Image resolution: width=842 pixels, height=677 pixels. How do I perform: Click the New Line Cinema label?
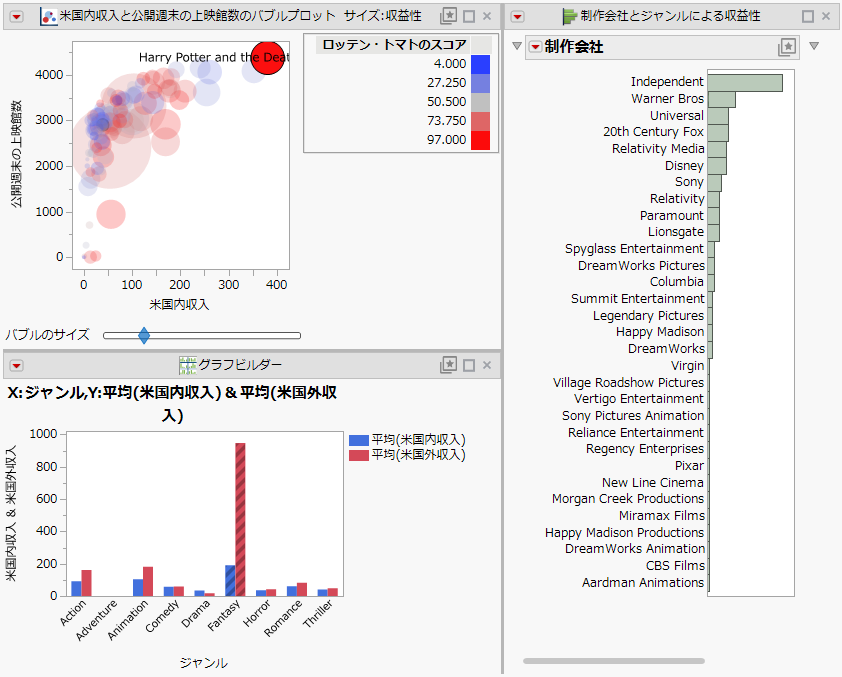(652, 482)
